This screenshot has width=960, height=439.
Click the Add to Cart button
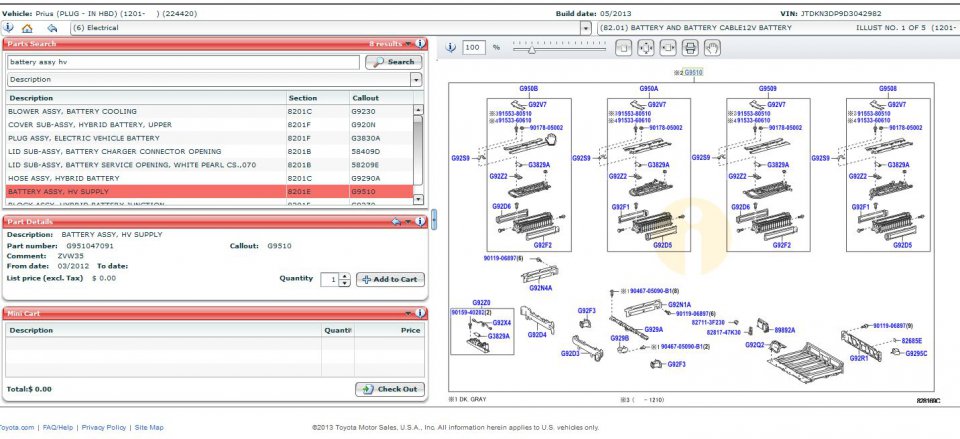click(390, 280)
